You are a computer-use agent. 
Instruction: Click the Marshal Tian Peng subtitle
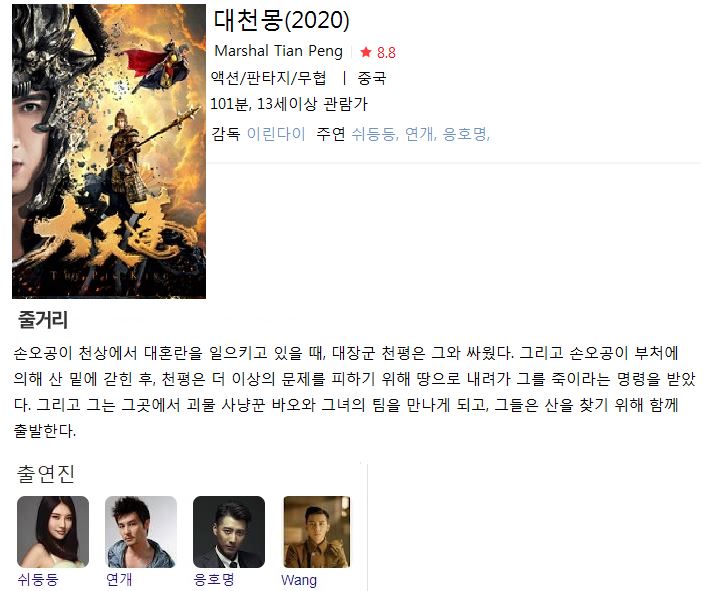[x=278, y=51]
